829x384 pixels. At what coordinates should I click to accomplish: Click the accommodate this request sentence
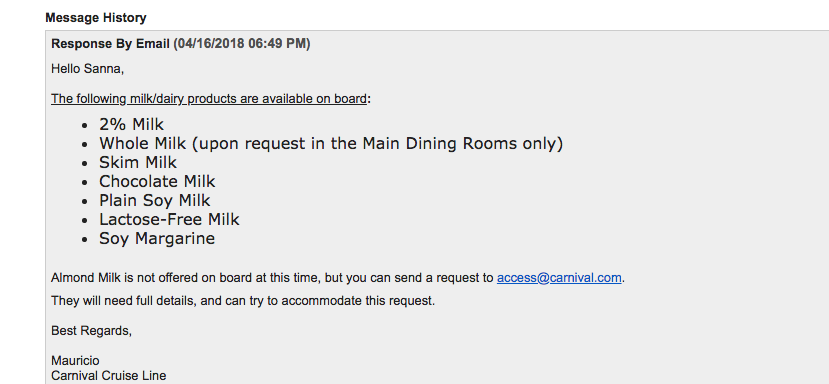click(x=243, y=301)
